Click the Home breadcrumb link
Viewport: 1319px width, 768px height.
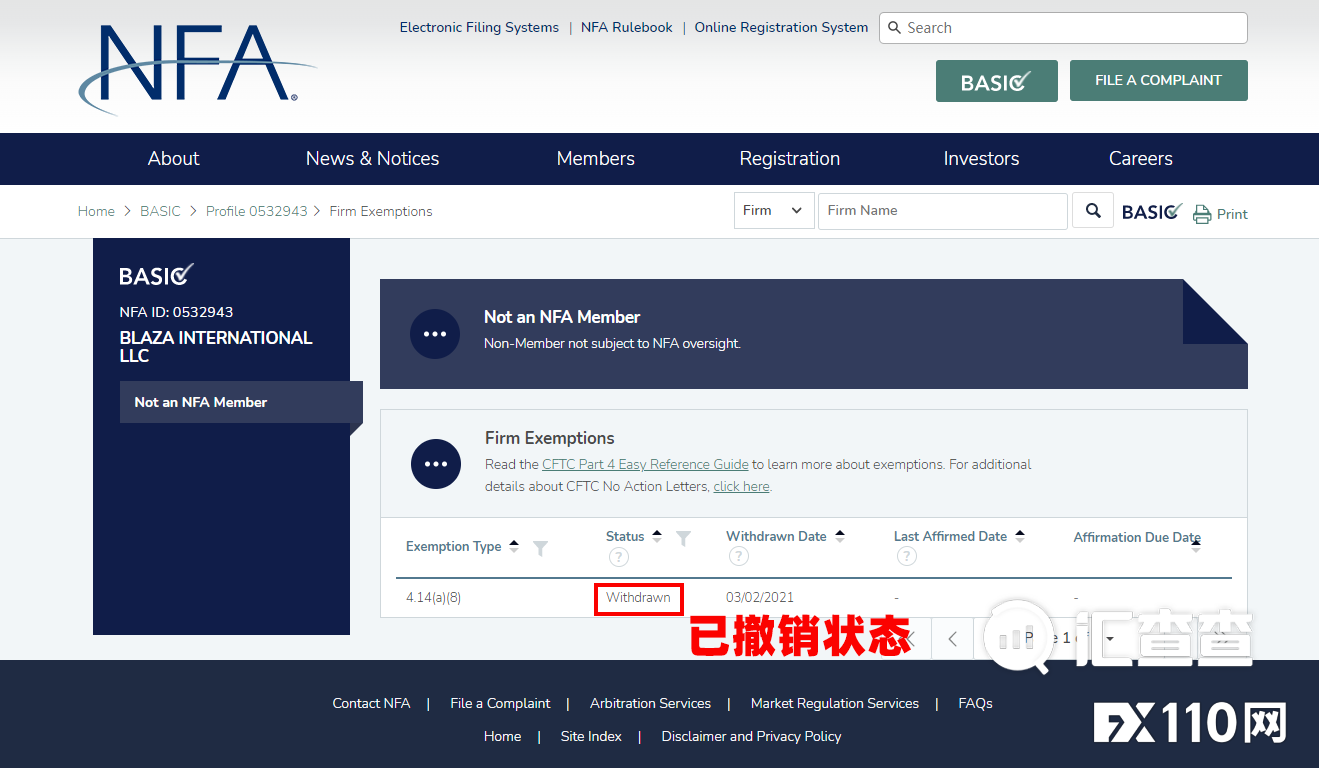point(96,211)
